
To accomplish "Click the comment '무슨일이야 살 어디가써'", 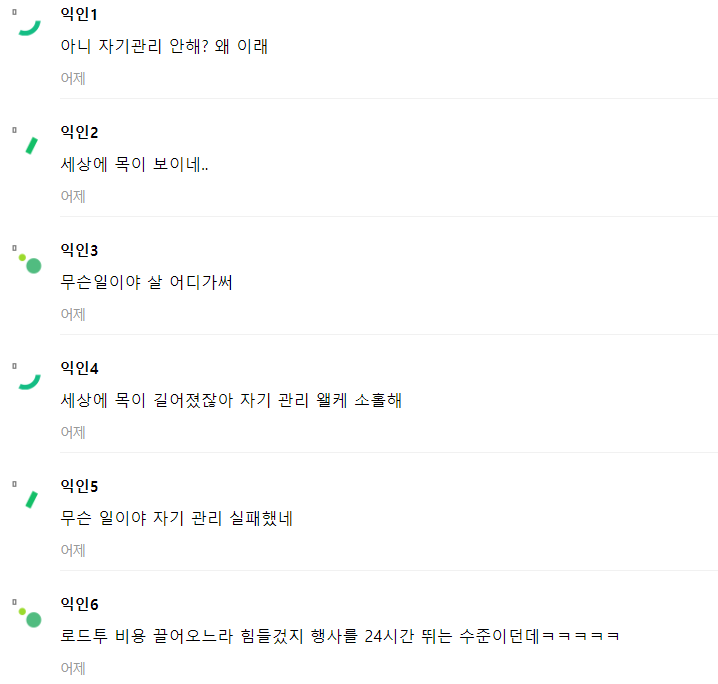I will [x=147, y=282].
